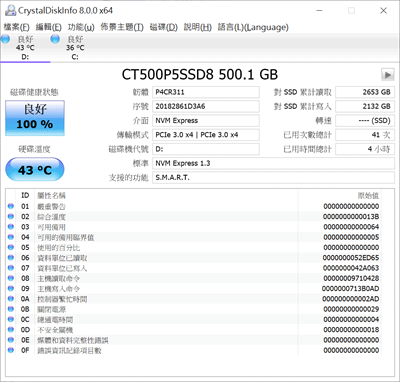This screenshot has height=382, width=400.
Task: Click the power-on hours value 4 小時
Action: (365, 149)
